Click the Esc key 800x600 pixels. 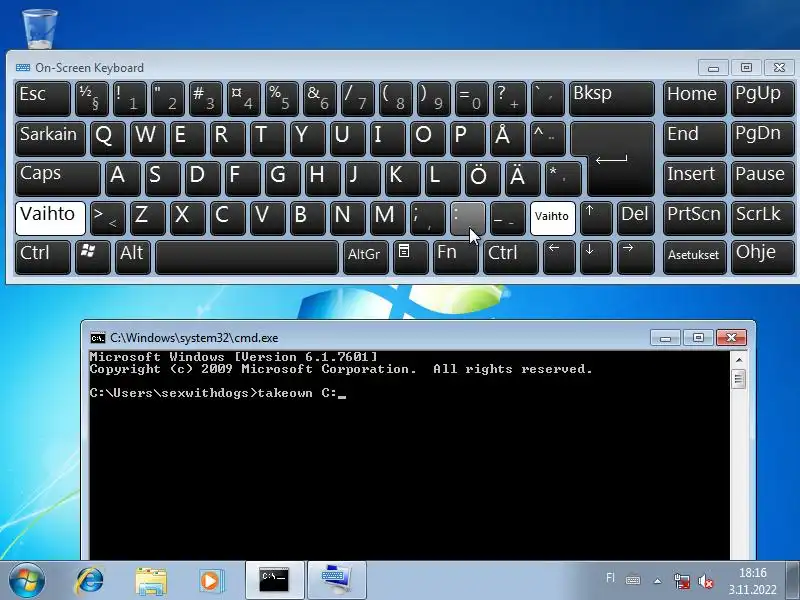point(42,98)
